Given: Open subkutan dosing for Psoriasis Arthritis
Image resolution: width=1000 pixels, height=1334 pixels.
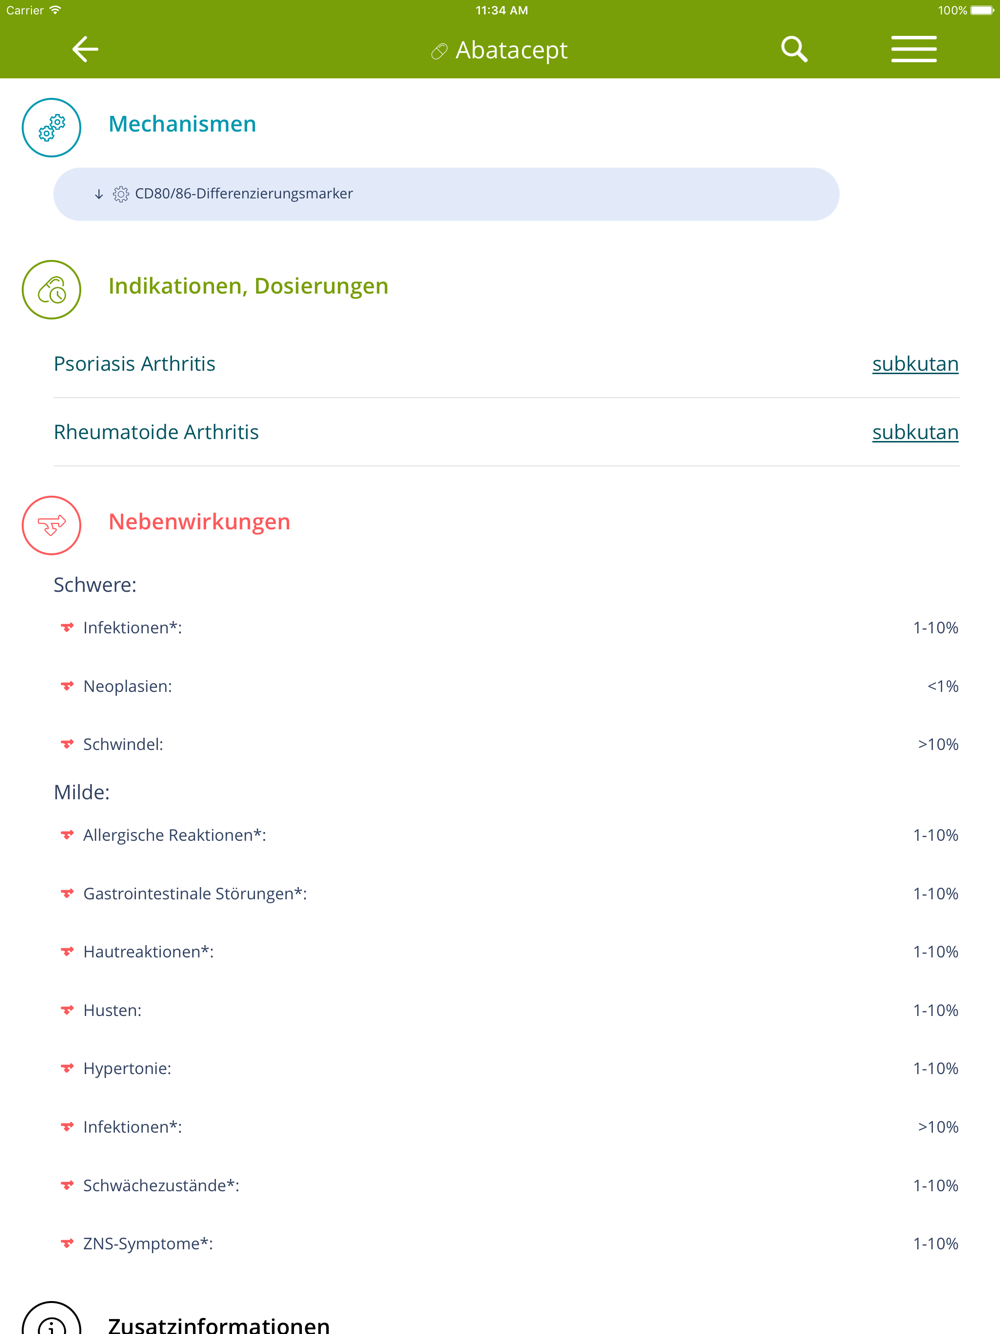Looking at the screenshot, I should (x=915, y=364).
